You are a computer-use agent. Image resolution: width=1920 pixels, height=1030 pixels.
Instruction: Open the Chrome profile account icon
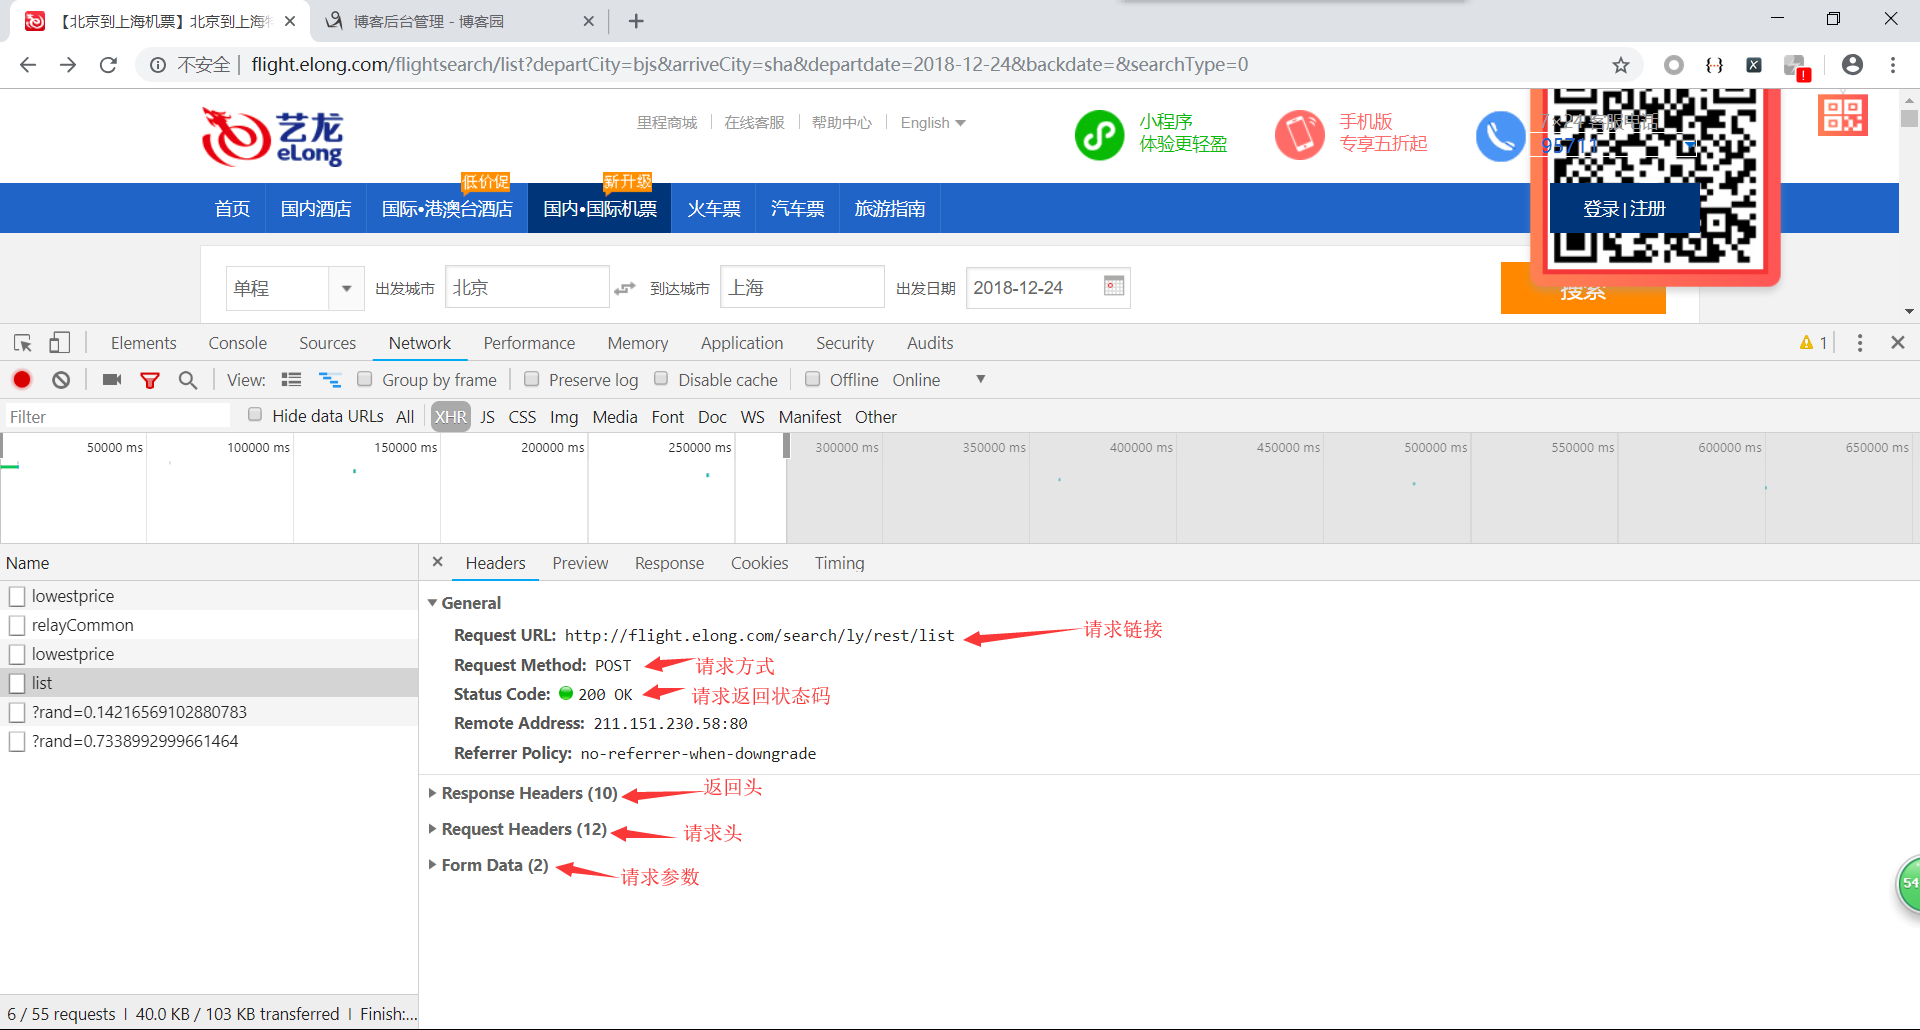pos(1852,65)
